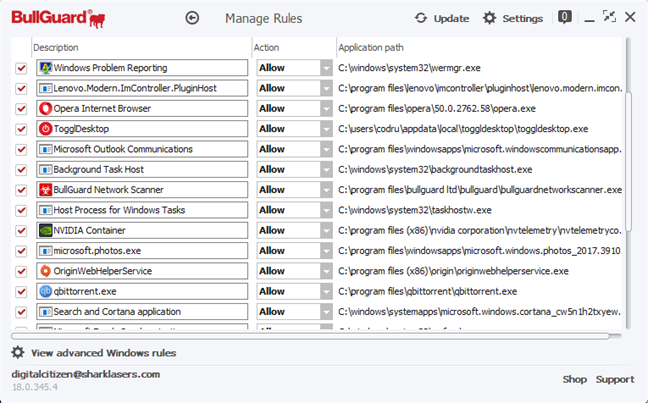The width and height of the screenshot is (648, 403).
Task: Open the Action dropdown for Opera Internet Browser
Action: tap(326, 108)
